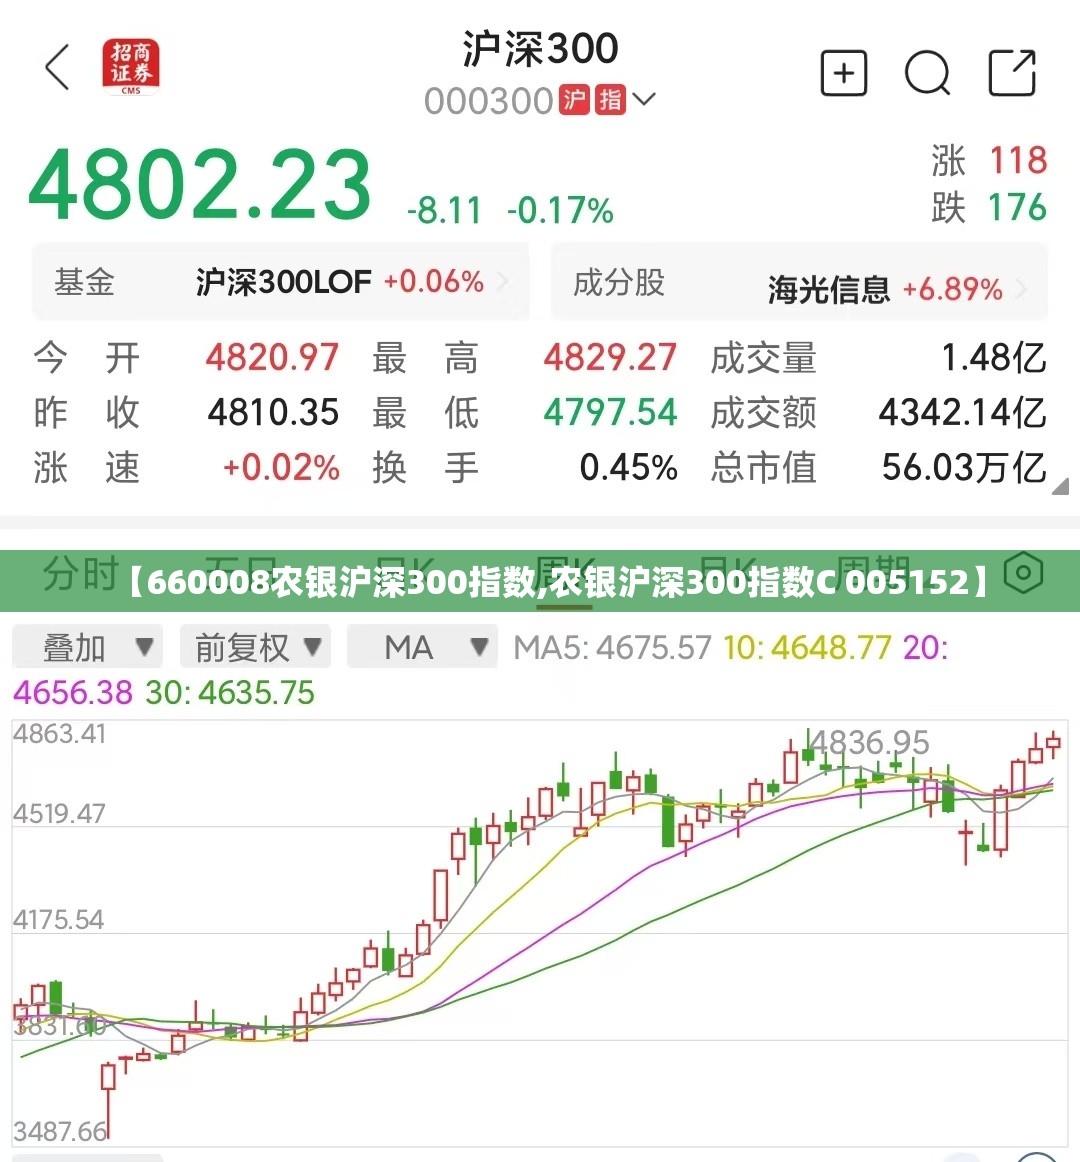
Task: Click the 4836.95 chart high label
Action: pos(869,742)
